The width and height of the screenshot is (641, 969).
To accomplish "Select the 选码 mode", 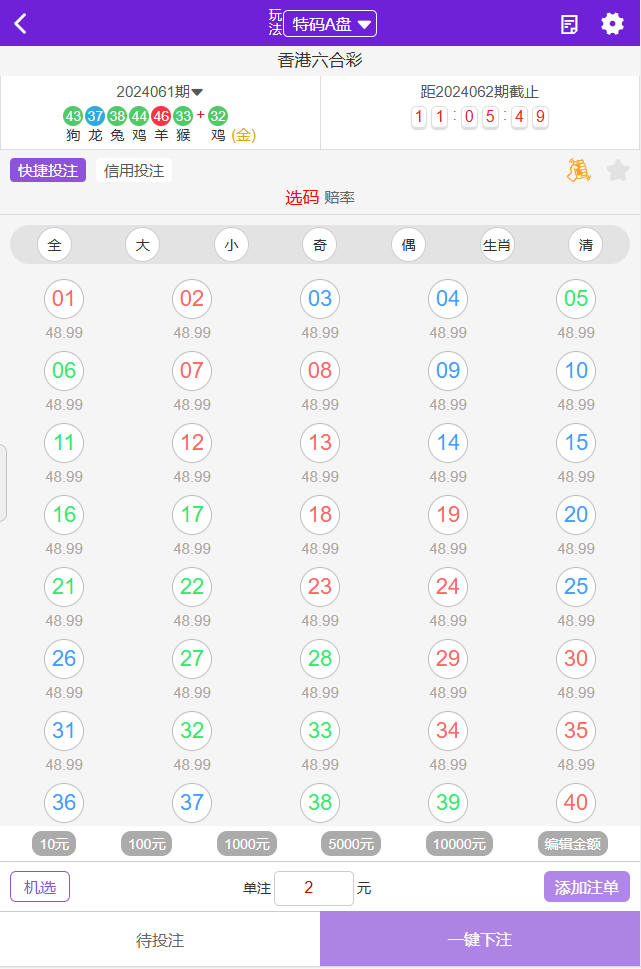I will (302, 198).
